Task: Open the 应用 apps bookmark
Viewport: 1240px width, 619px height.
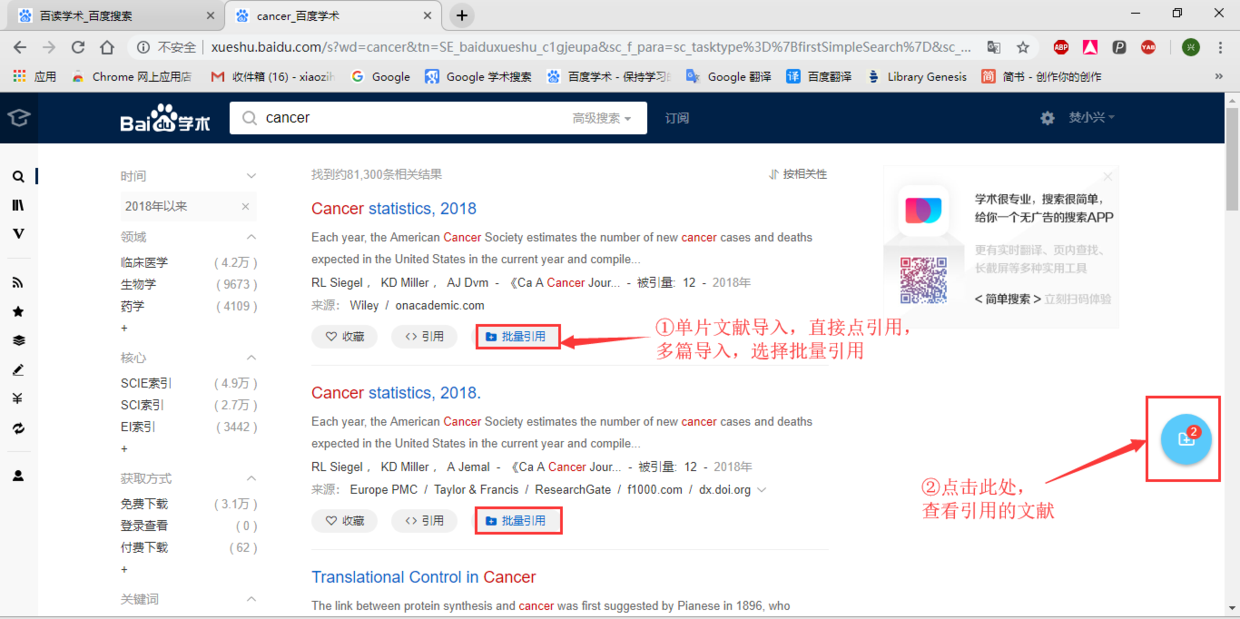Action: [35, 76]
